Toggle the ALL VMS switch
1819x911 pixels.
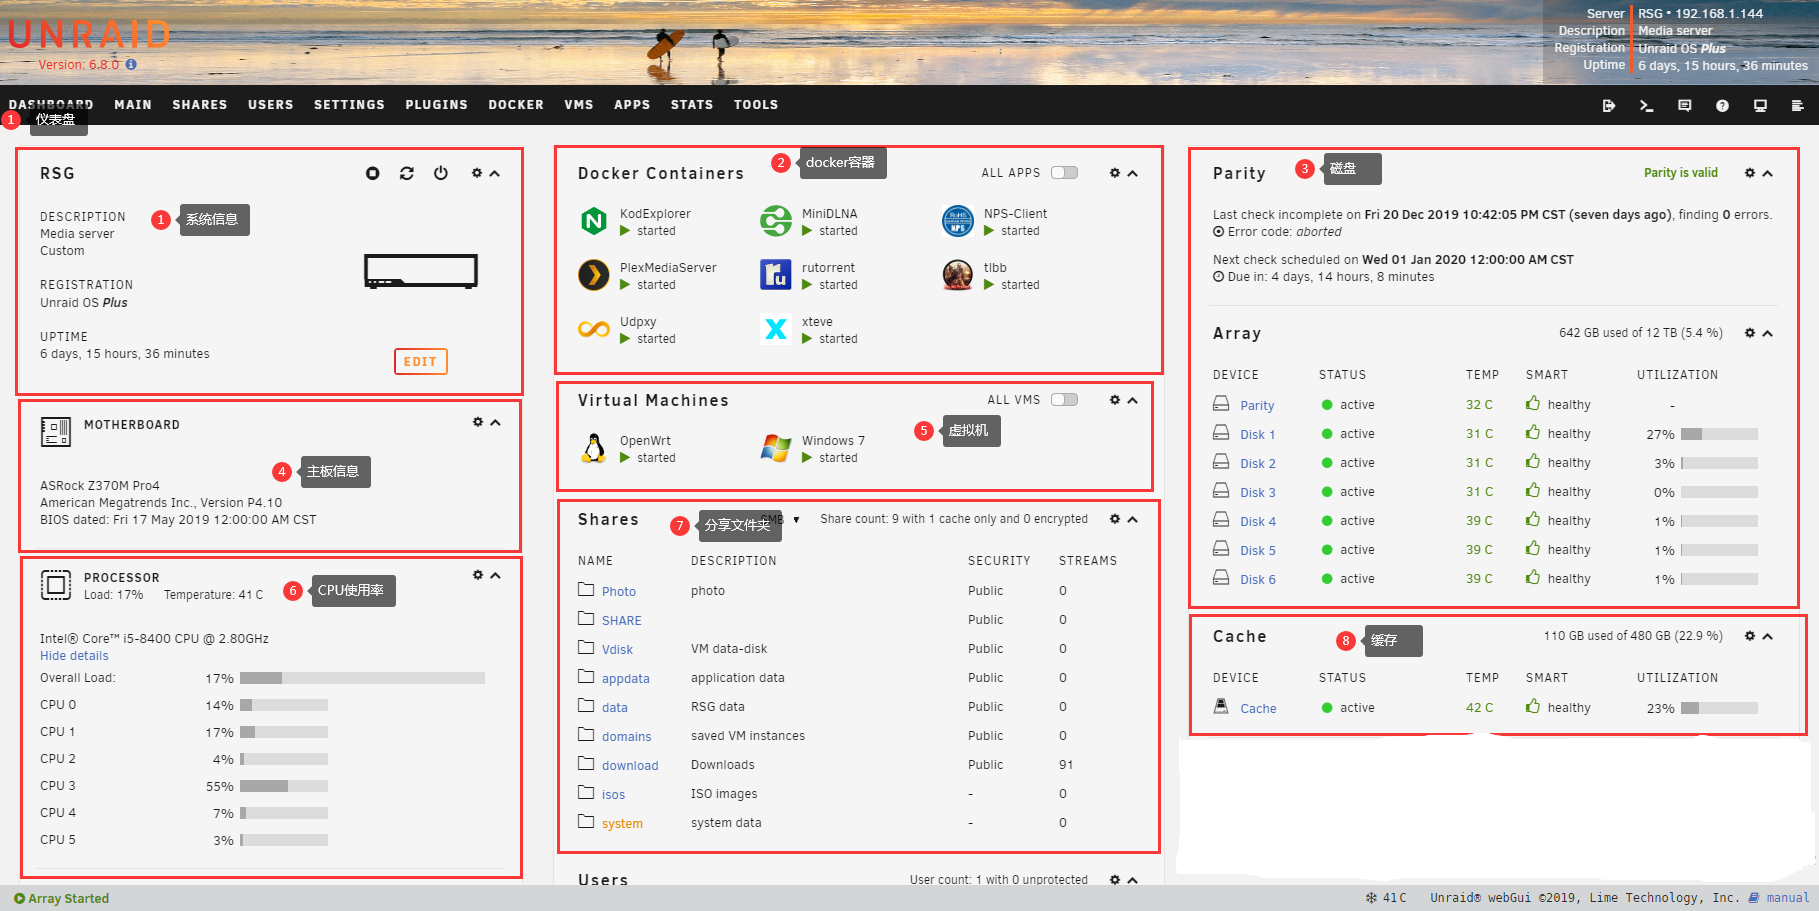[1064, 400]
